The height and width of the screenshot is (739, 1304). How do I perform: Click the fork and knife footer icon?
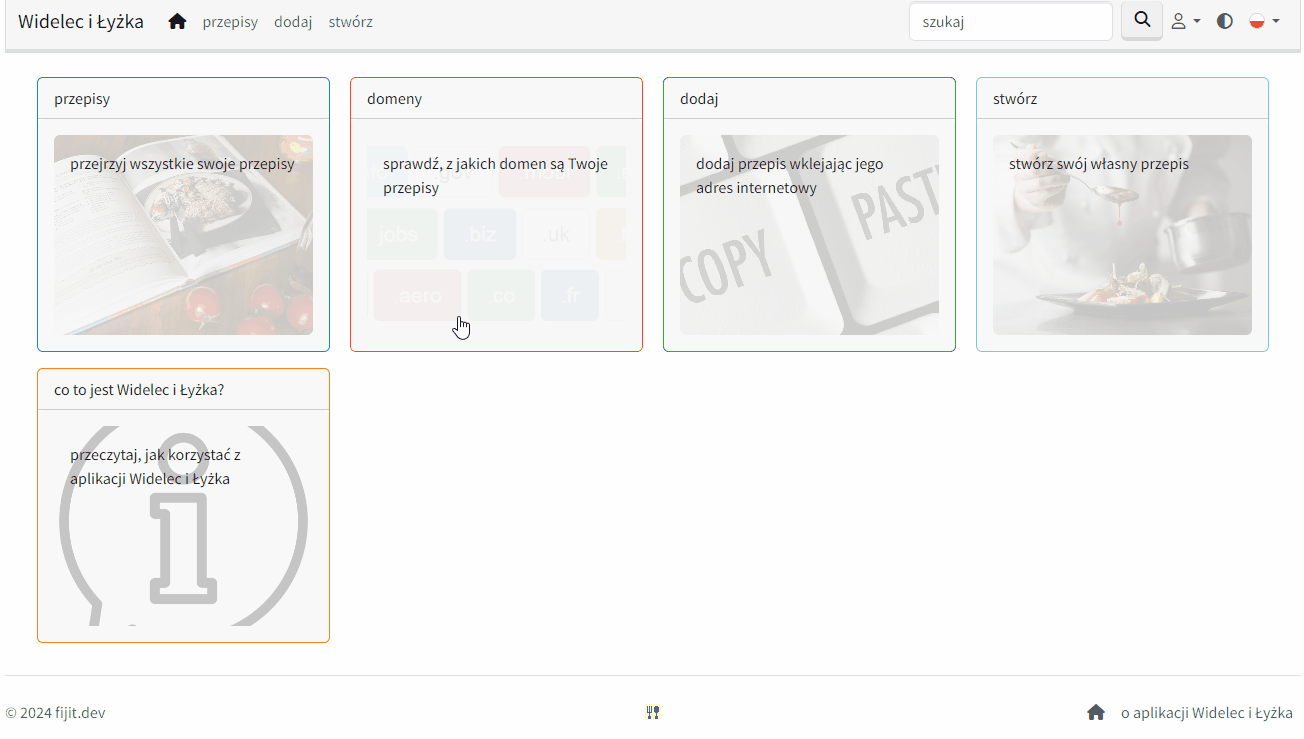tap(653, 712)
